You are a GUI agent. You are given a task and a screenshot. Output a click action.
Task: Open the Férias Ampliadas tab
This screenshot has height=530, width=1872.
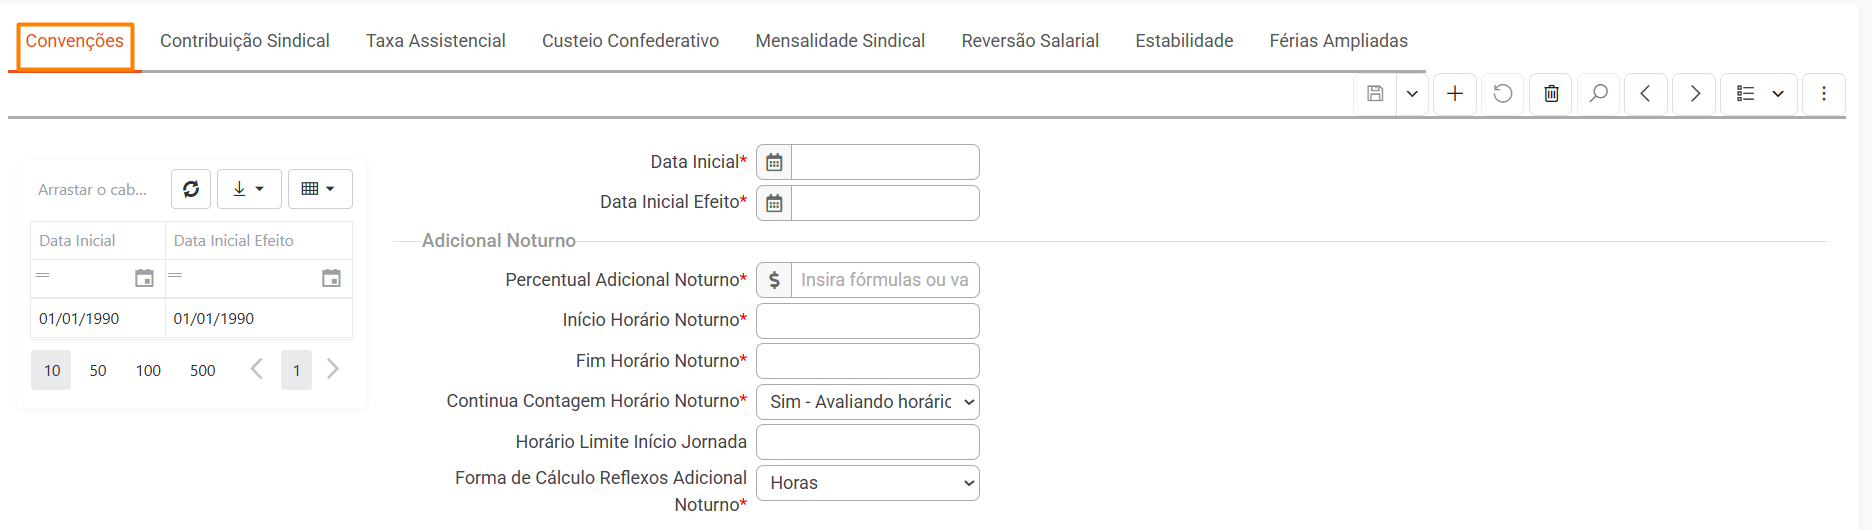1338,41
